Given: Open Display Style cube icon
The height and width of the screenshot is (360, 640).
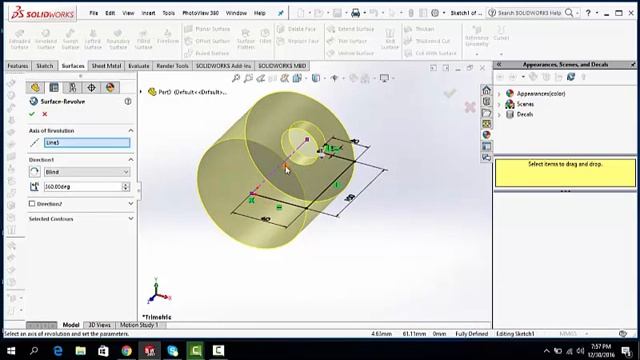Looking at the screenshot, I should (316, 78).
